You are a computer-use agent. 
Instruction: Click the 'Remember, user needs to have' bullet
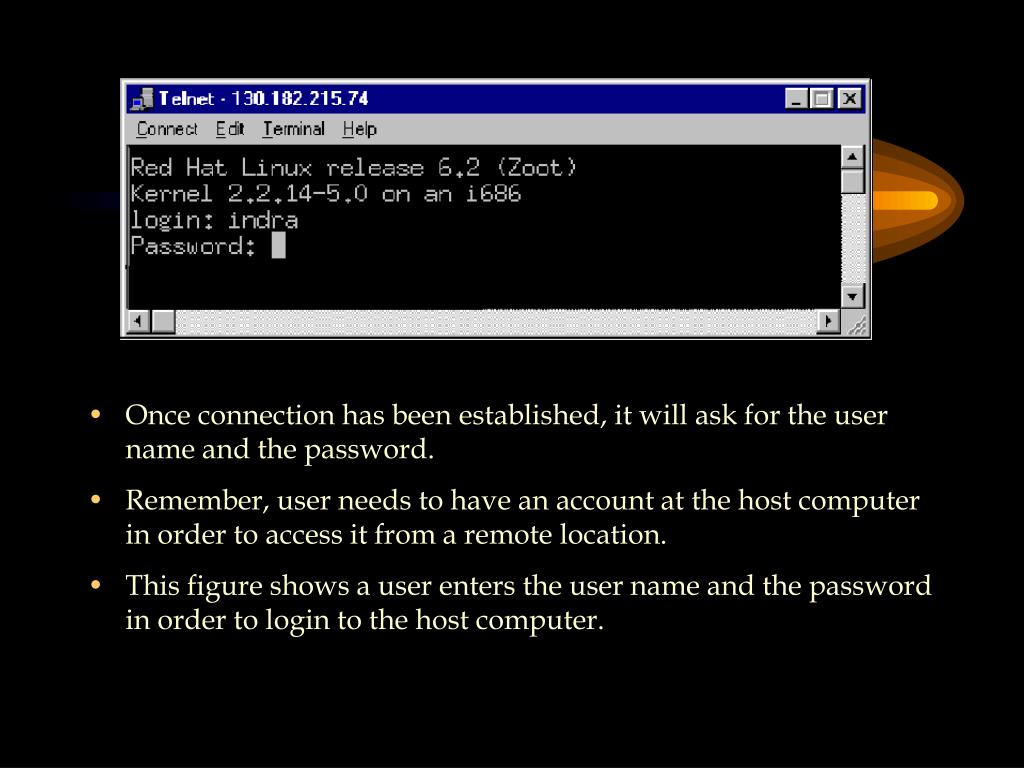(x=522, y=517)
